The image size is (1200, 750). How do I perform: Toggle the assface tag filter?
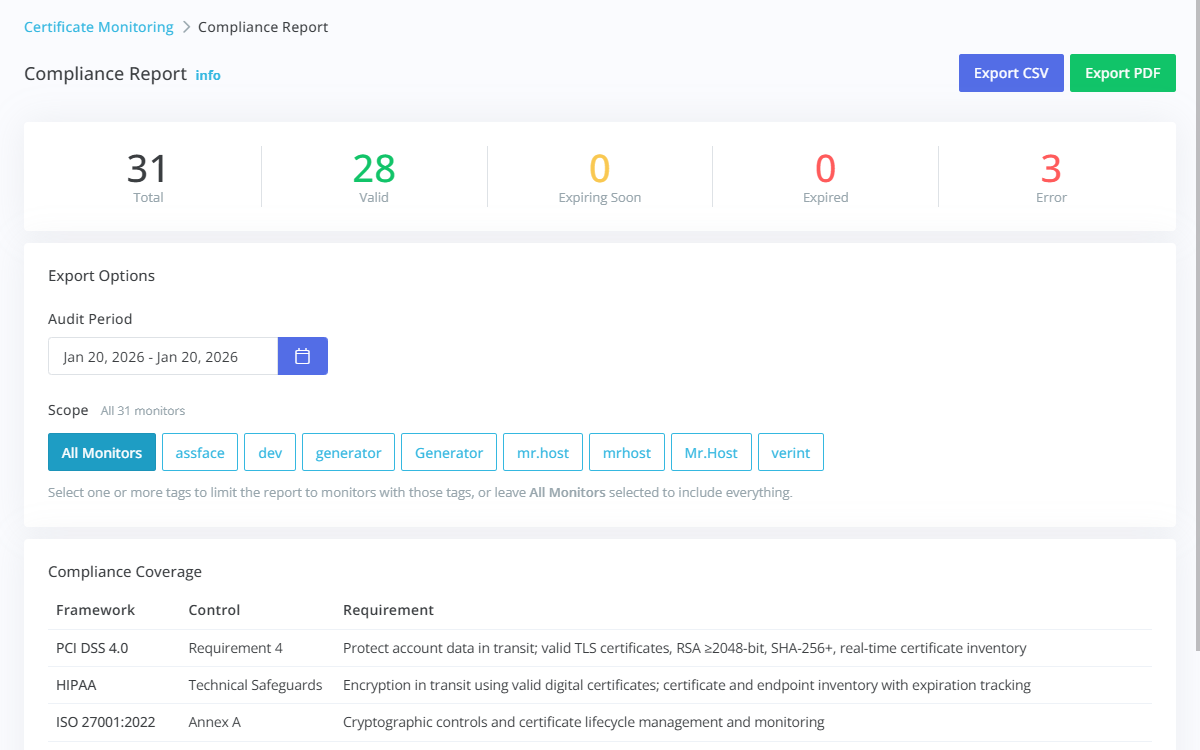(x=199, y=452)
